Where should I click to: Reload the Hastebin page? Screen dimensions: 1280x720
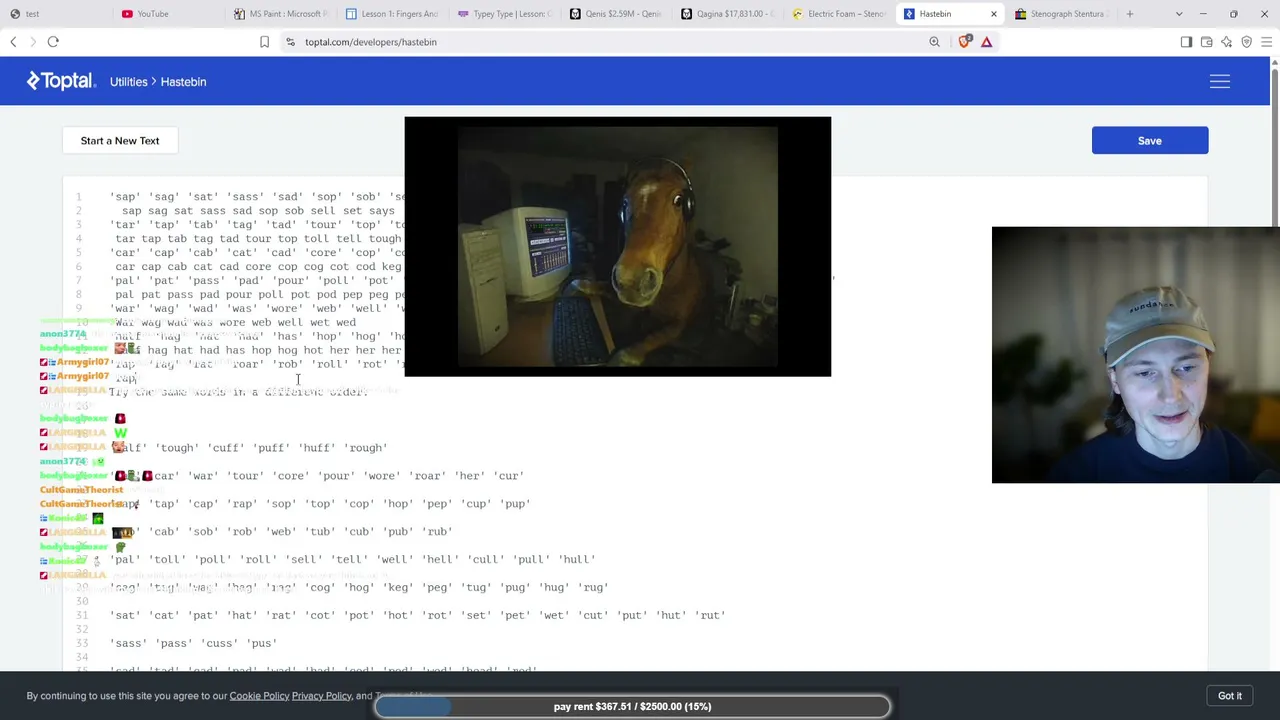[53, 42]
